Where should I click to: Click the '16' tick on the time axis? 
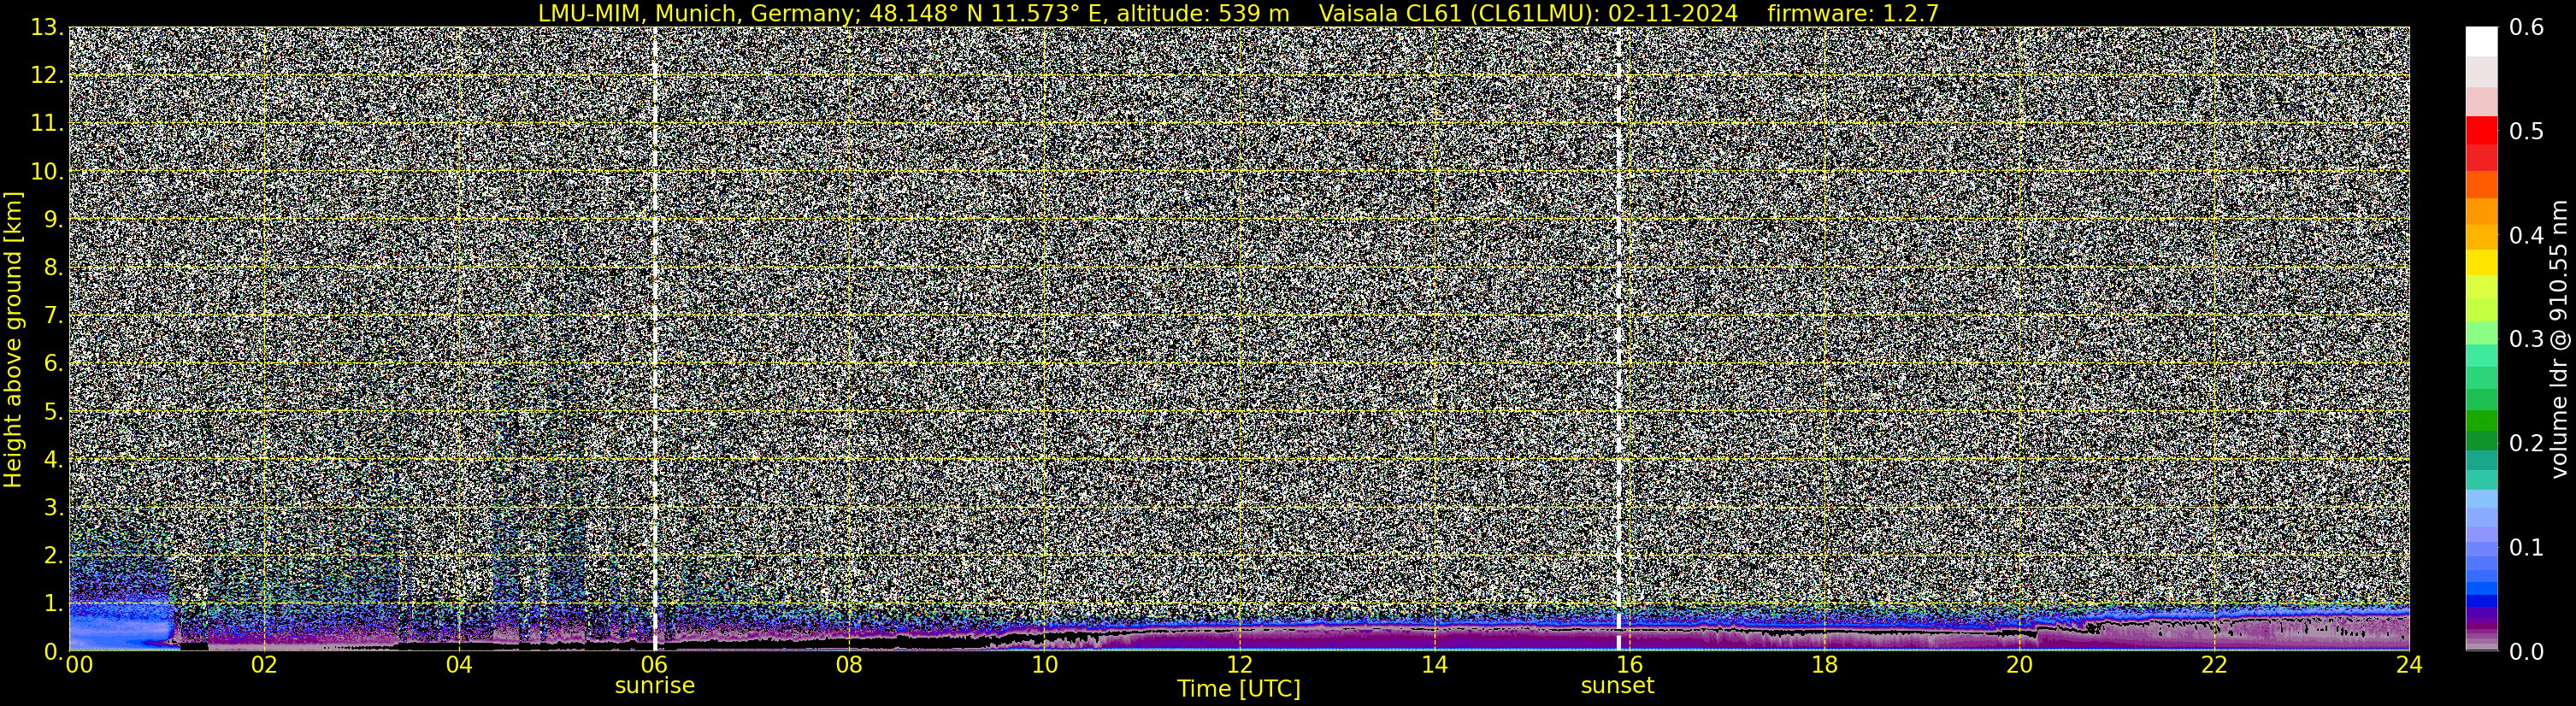pos(1629,665)
